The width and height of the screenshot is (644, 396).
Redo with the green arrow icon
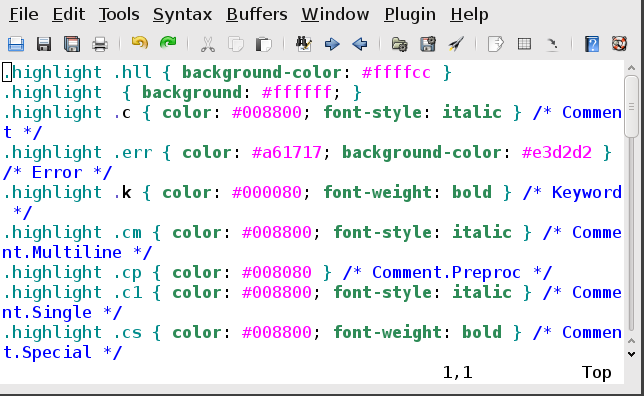click(168, 43)
